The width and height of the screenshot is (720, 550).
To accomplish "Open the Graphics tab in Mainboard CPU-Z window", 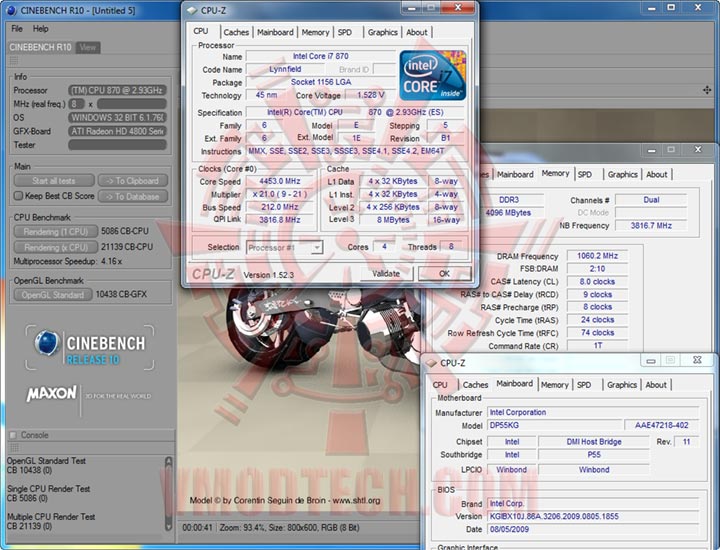I will pos(622,385).
